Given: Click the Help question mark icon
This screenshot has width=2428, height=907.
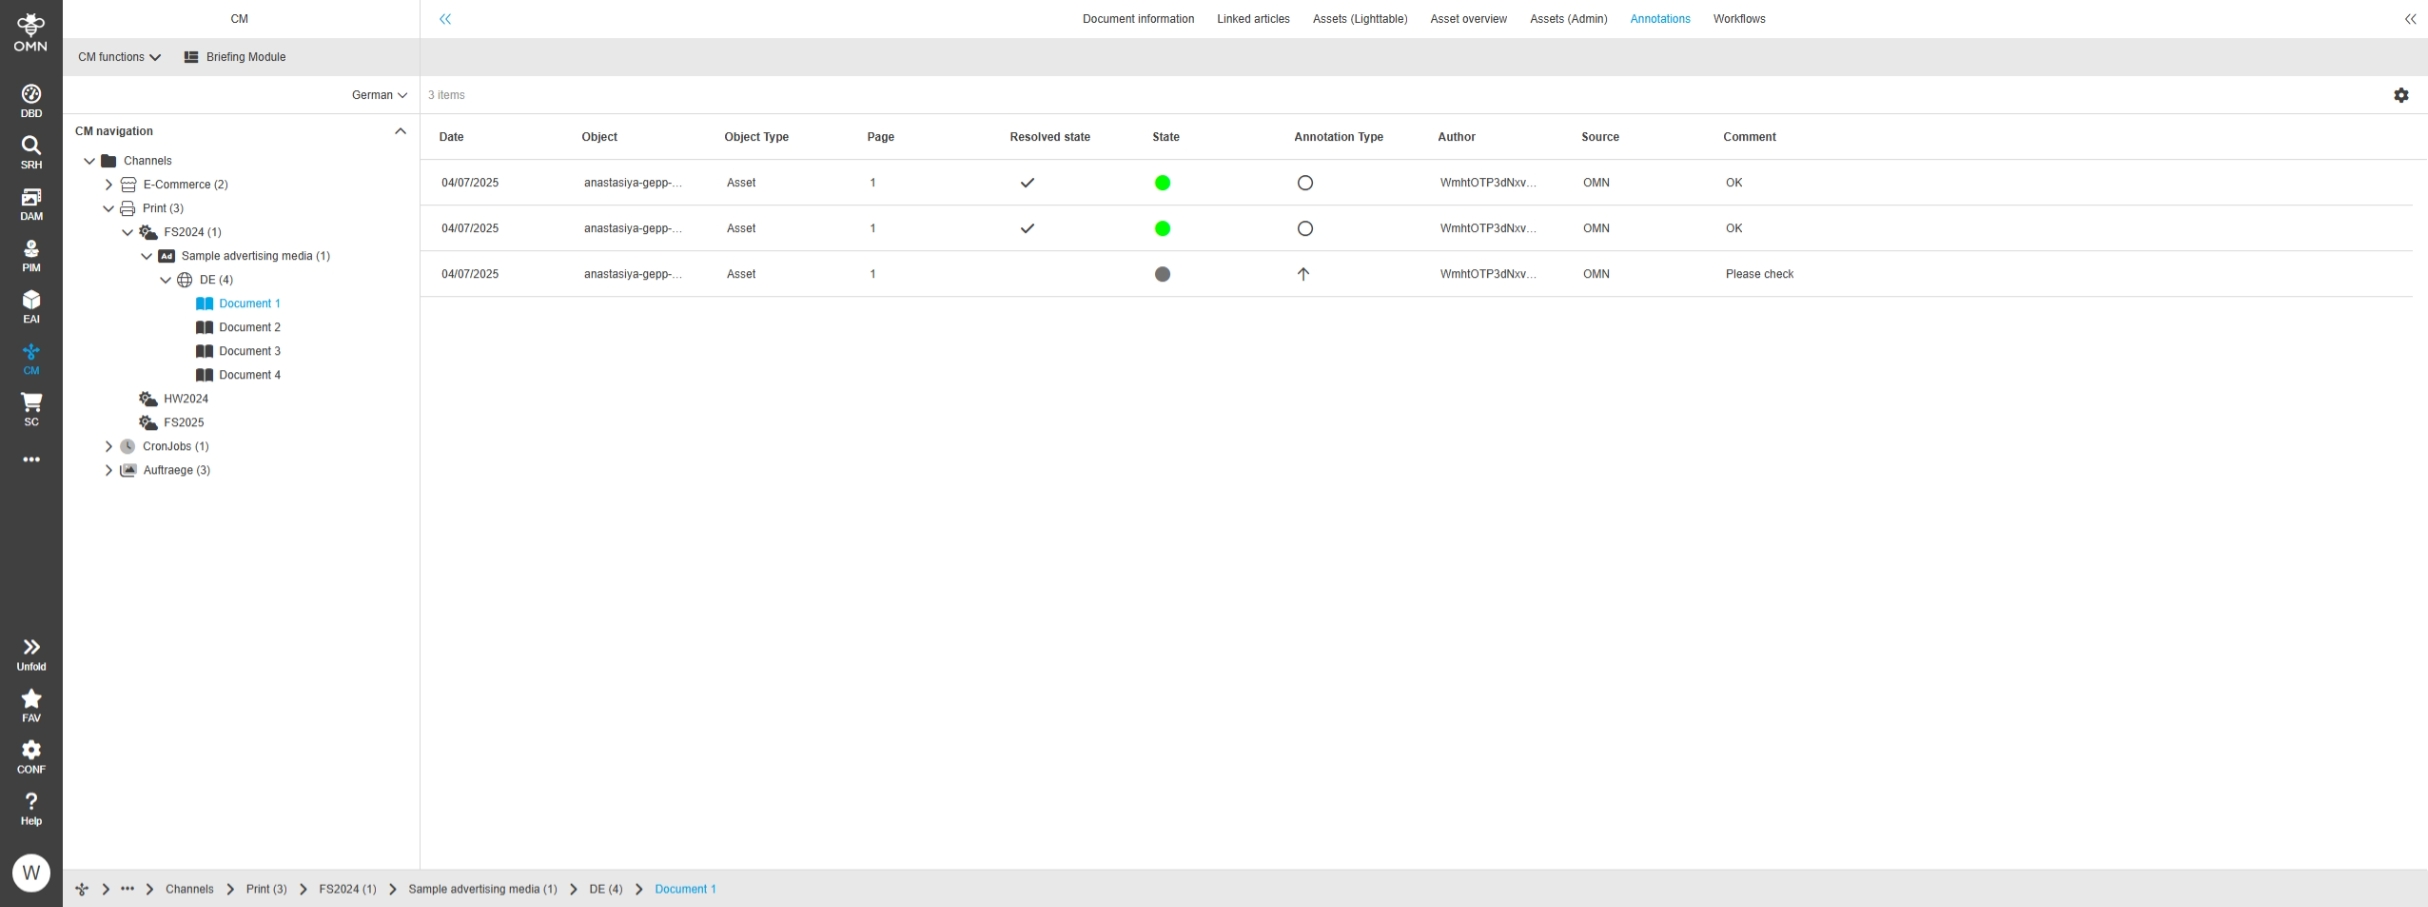Looking at the screenshot, I should (31, 808).
